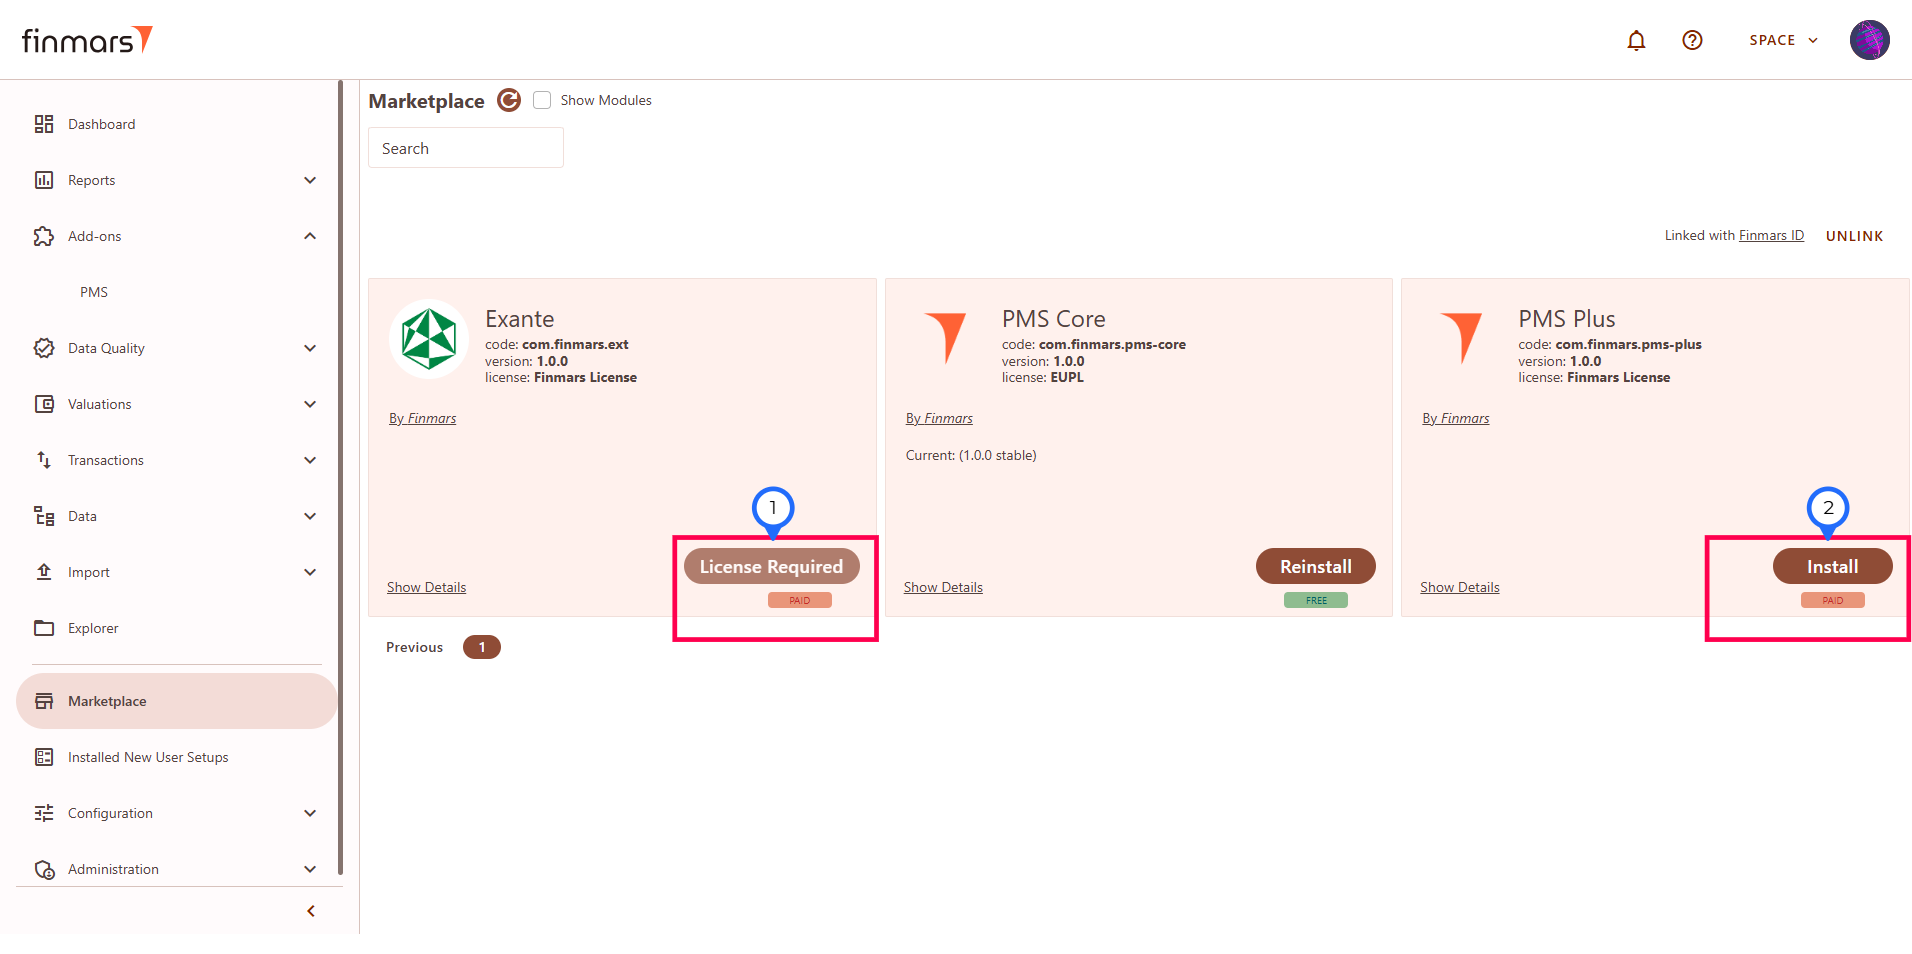
Task: Click the Add-ons puzzle icon
Action: tap(44, 236)
